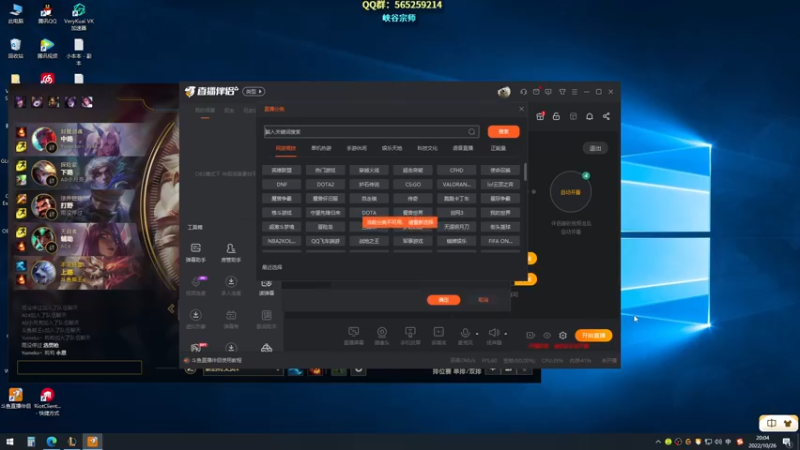Switch to the 娱乐天地 category tab
The image size is (800, 450).
click(x=392, y=148)
